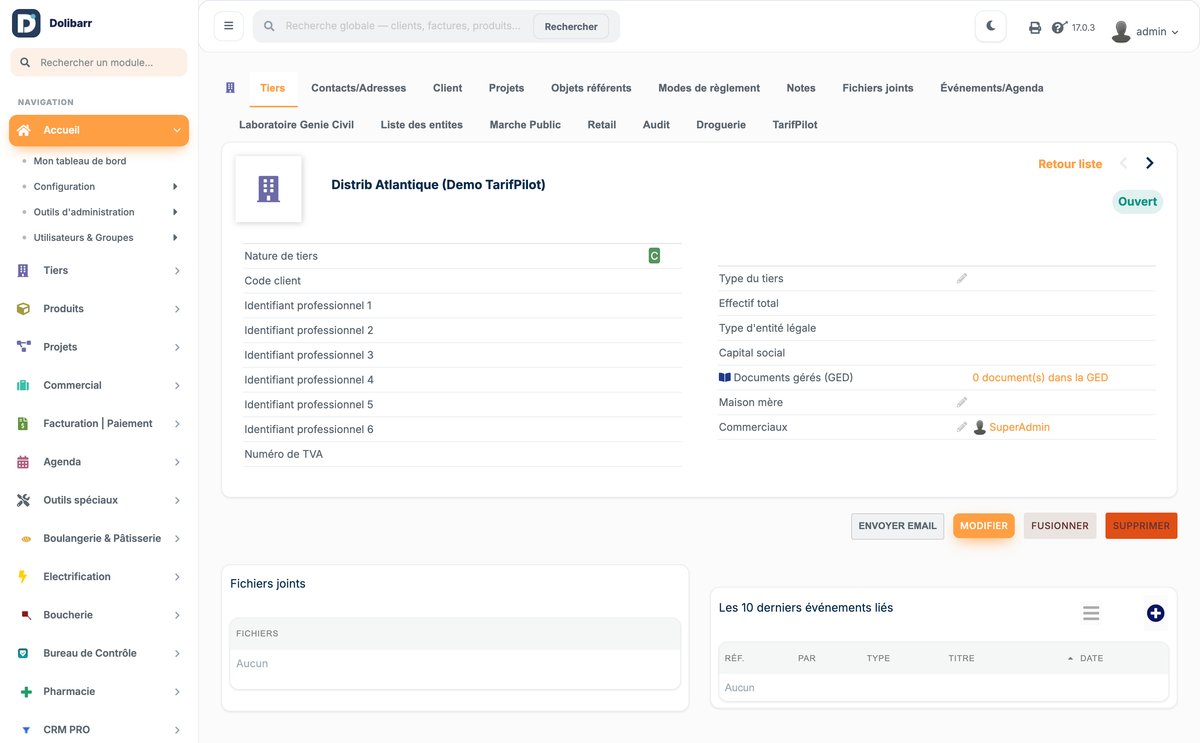
Task: Click the MODIFIER button
Action: (984, 526)
